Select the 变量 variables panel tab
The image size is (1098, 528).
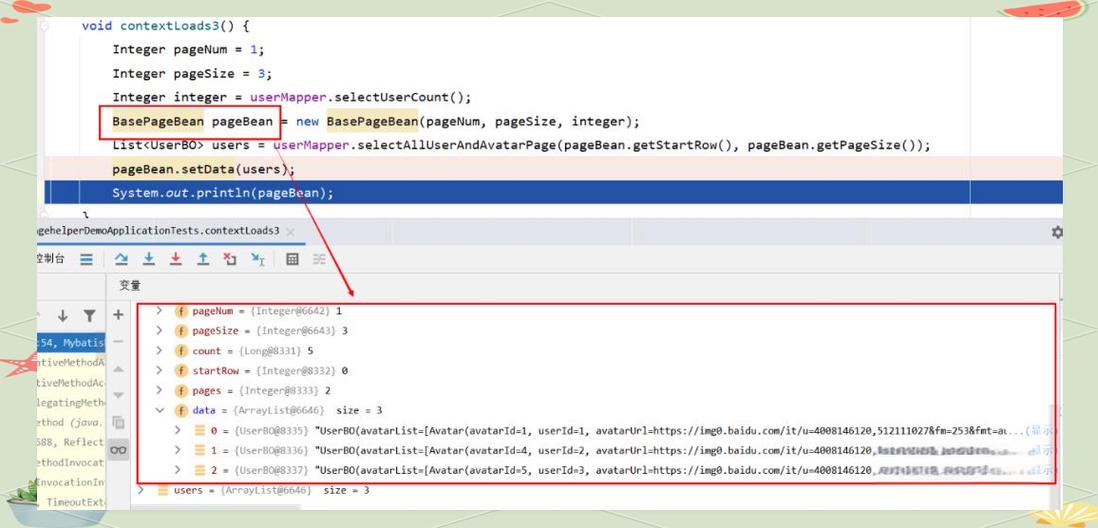[x=130, y=285]
